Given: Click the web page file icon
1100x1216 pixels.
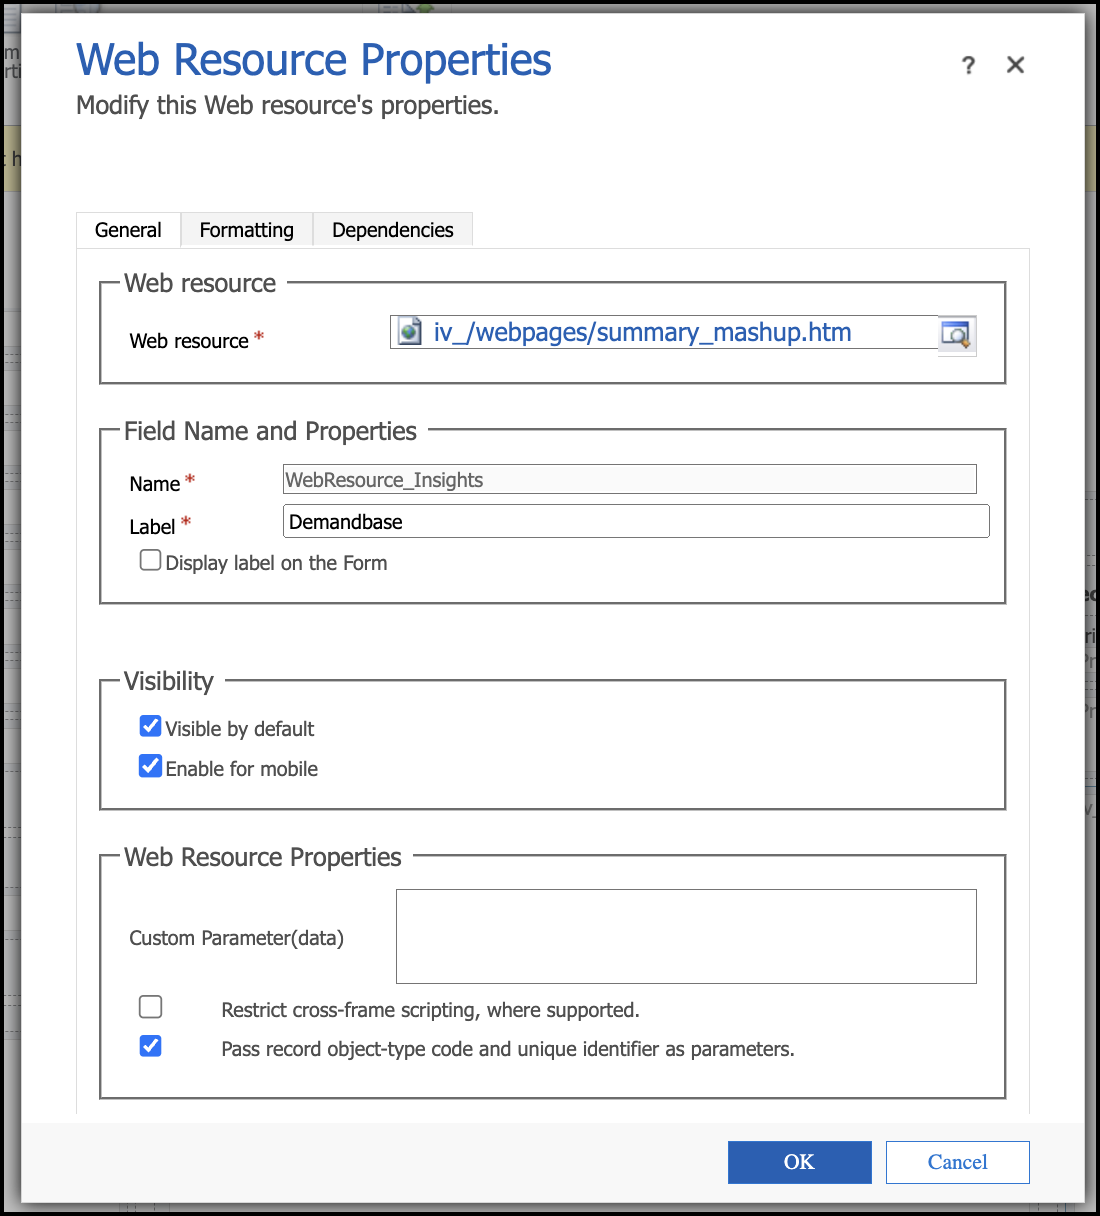Looking at the screenshot, I should pos(410,332).
